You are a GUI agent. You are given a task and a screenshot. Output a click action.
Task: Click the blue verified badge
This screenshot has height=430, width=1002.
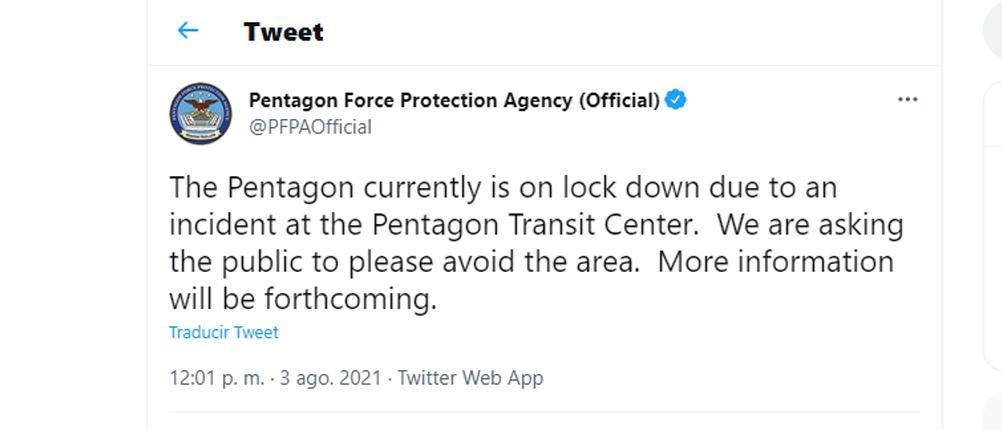[675, 100]
